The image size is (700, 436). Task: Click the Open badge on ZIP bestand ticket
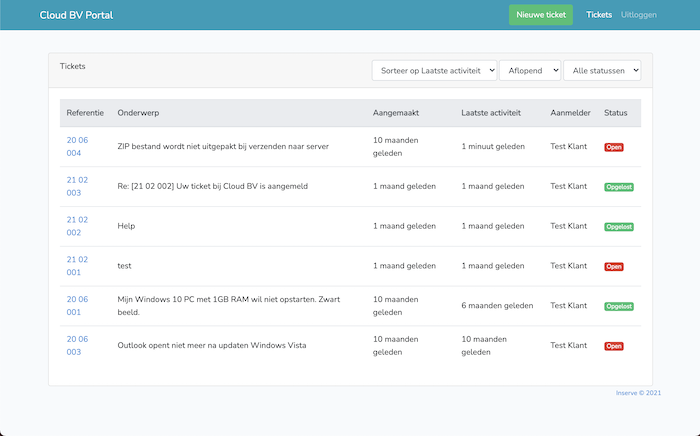[x=613, y=147]
